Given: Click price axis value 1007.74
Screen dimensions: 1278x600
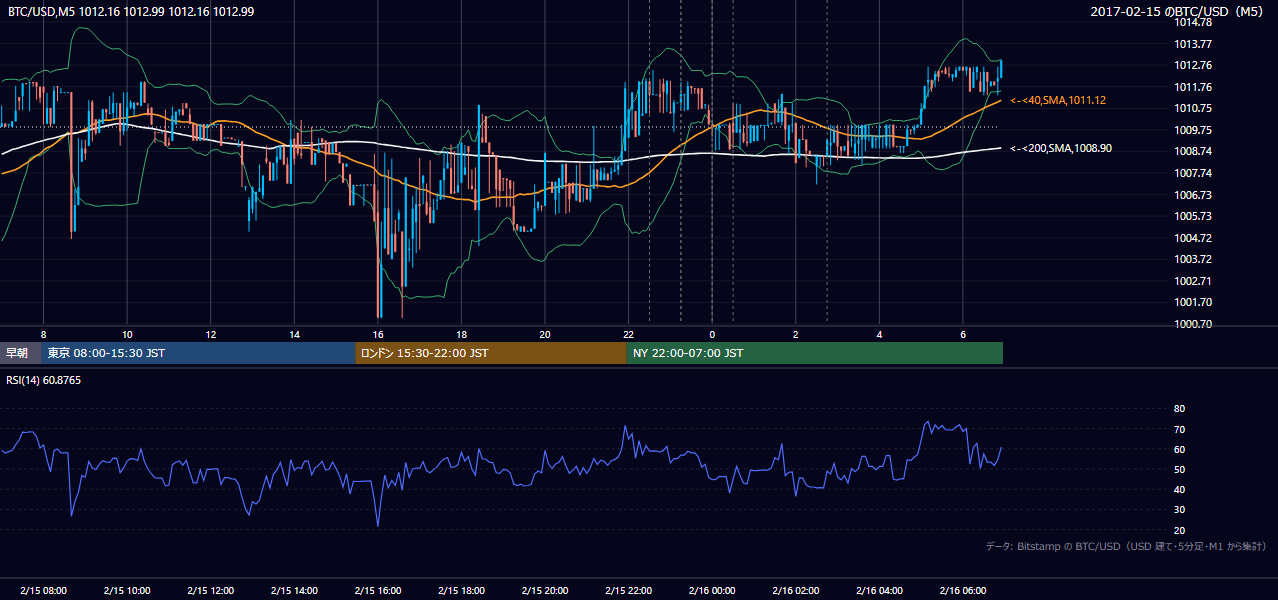Looking at the screenshot, I should 1195,173.
